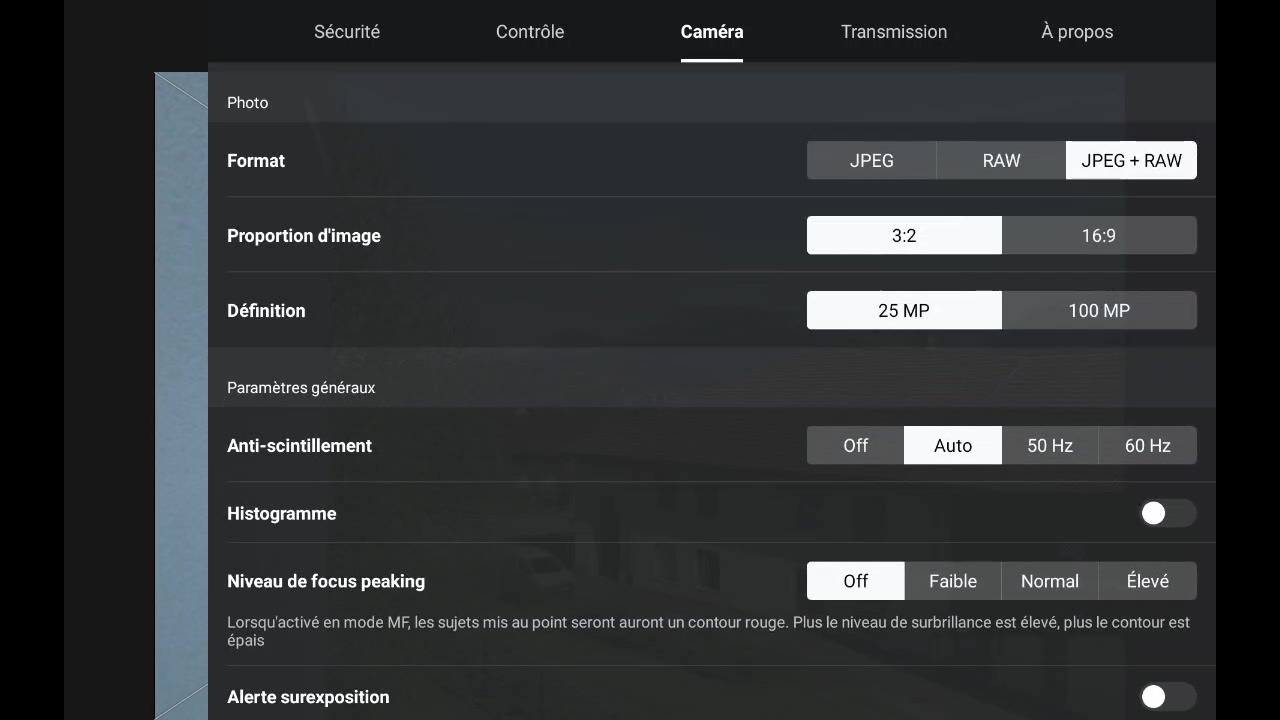This screenshot has width=1280, height=720.
Task: Set definition to 25 MP
Action: click(904, 310)
